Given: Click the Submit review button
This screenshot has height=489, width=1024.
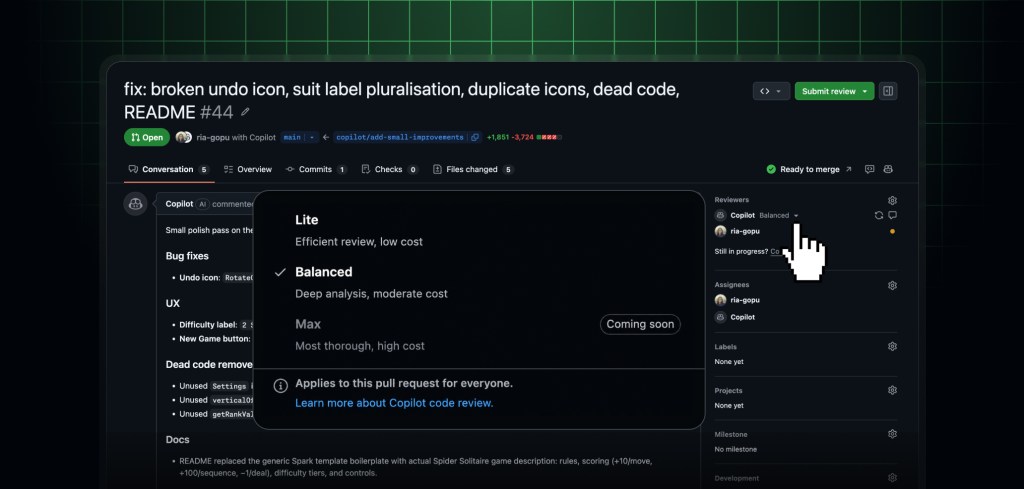Looking at the screenshot, I should pyautogui.click(x=828, y=91).
